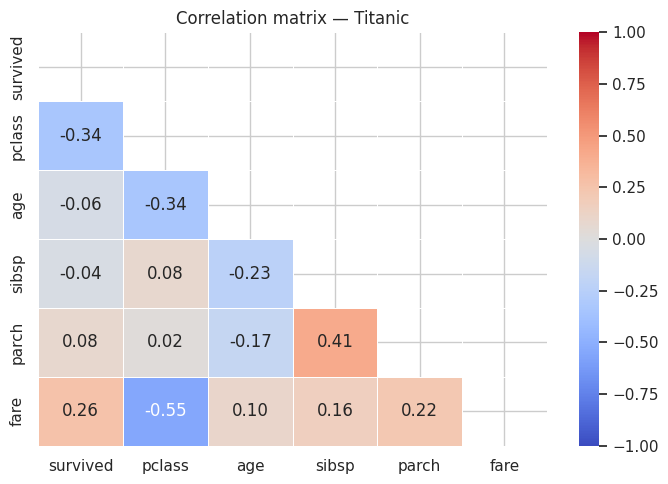Select the -0.34 pclass-survived cell
This screenshot has width=668, height=484.
[x=81, y=136]
